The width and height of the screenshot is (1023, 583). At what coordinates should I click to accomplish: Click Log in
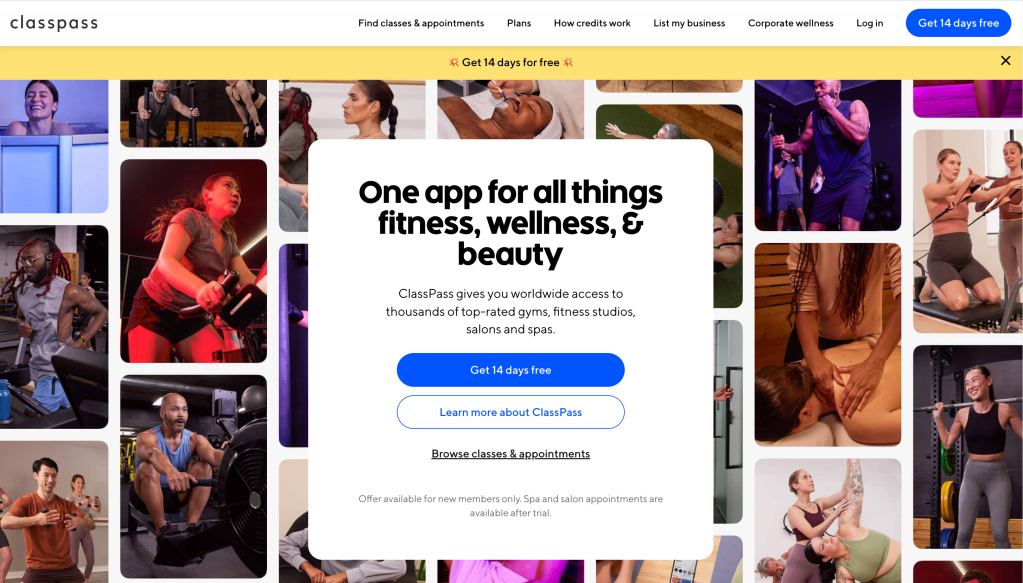869,23
